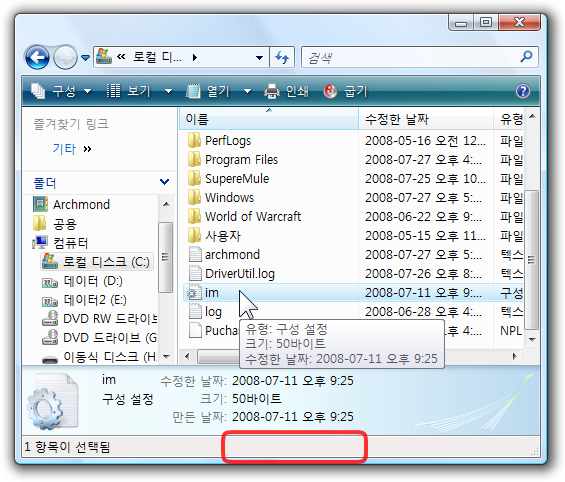Go back with the Back arrow button
This screenshot has width=565, height=482.
click(37, 57)
